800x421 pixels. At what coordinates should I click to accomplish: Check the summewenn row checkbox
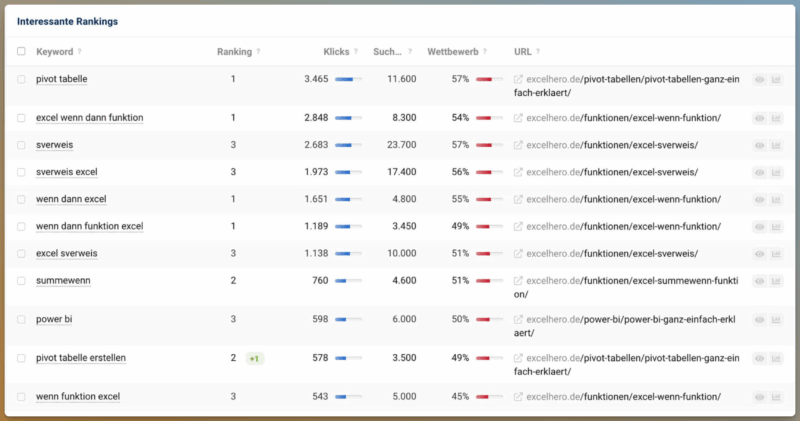21,281
